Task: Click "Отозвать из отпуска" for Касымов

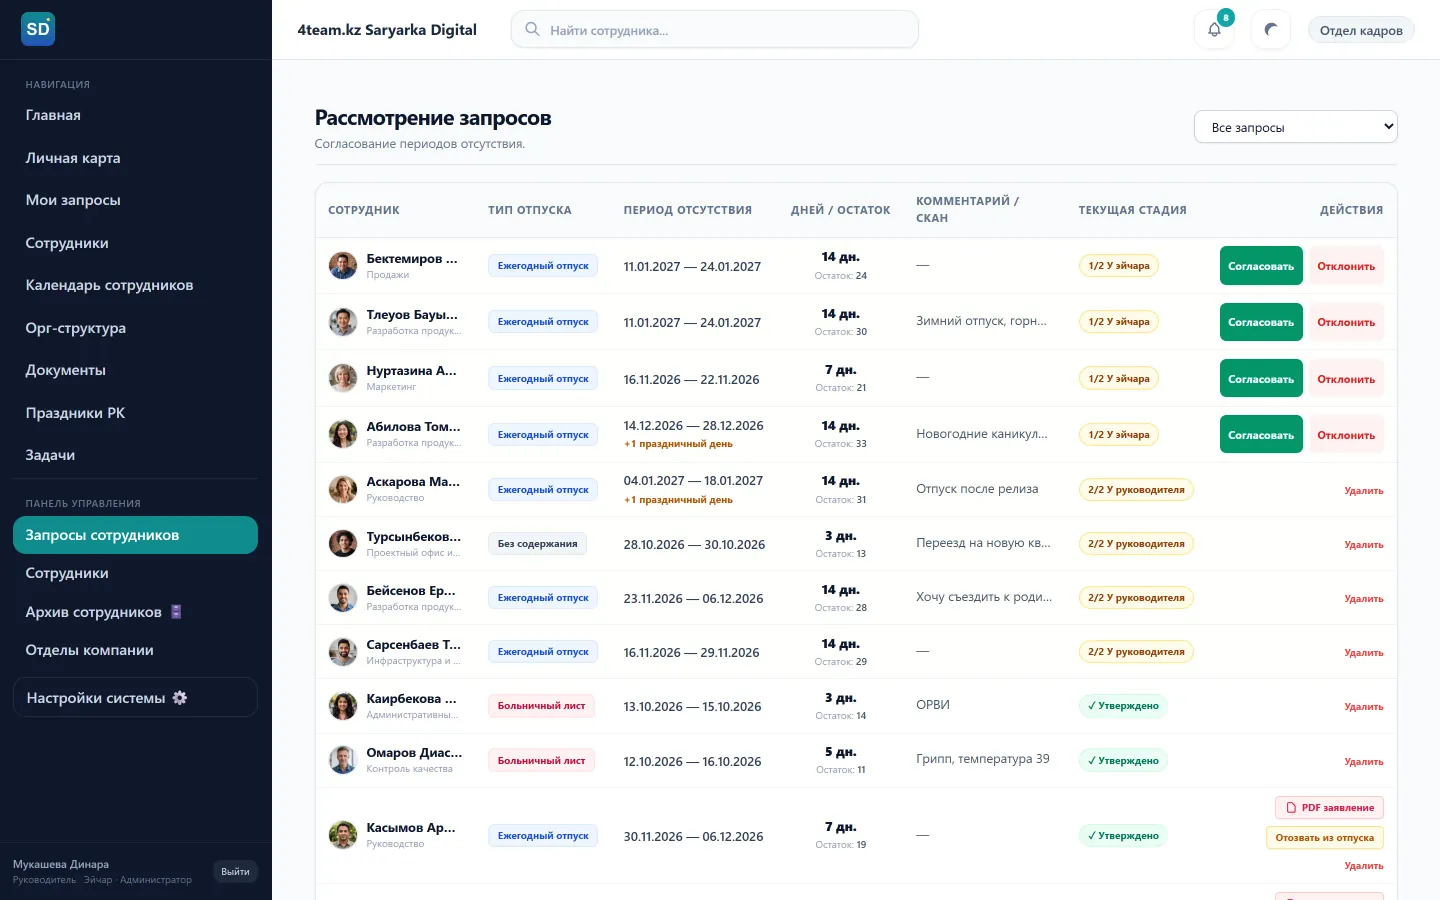Action: (1325, 838)
